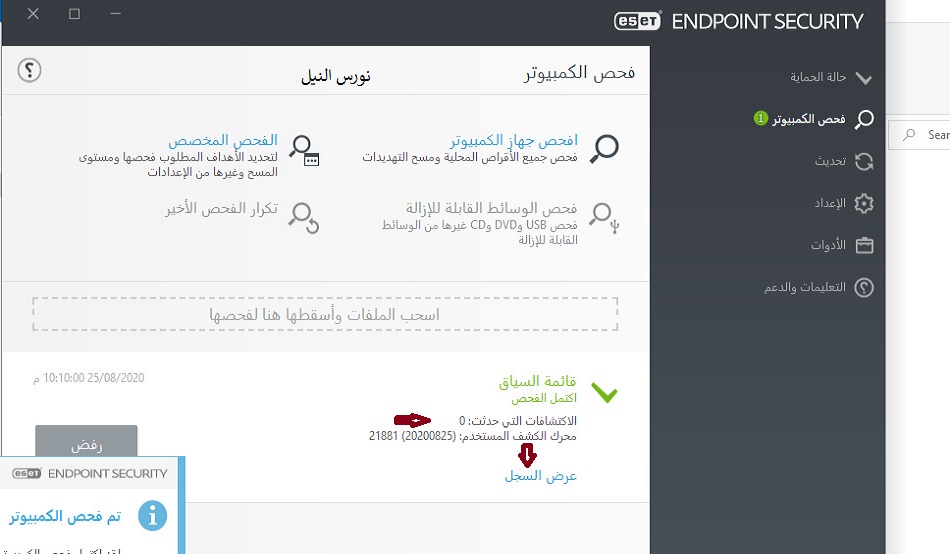Click the setup gear icon in sidebar
Image resolution: width=950 pixels, height=554 pixels.
coord(864,203)
